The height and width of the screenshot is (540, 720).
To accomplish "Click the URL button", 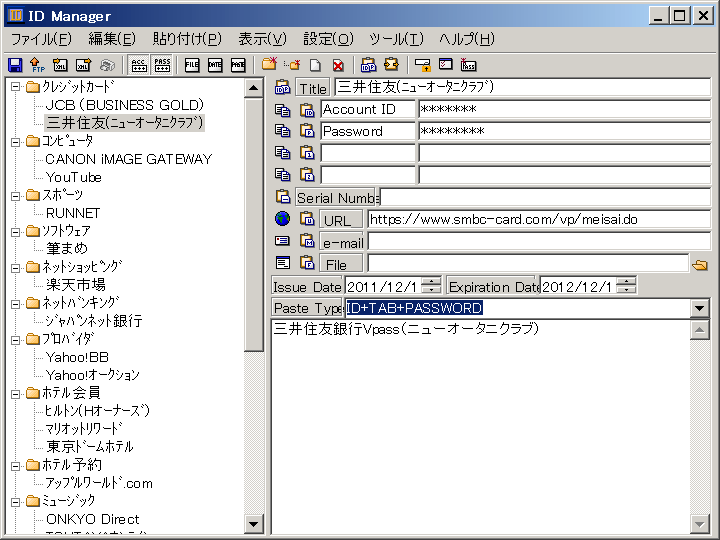I will coord(341,219).
